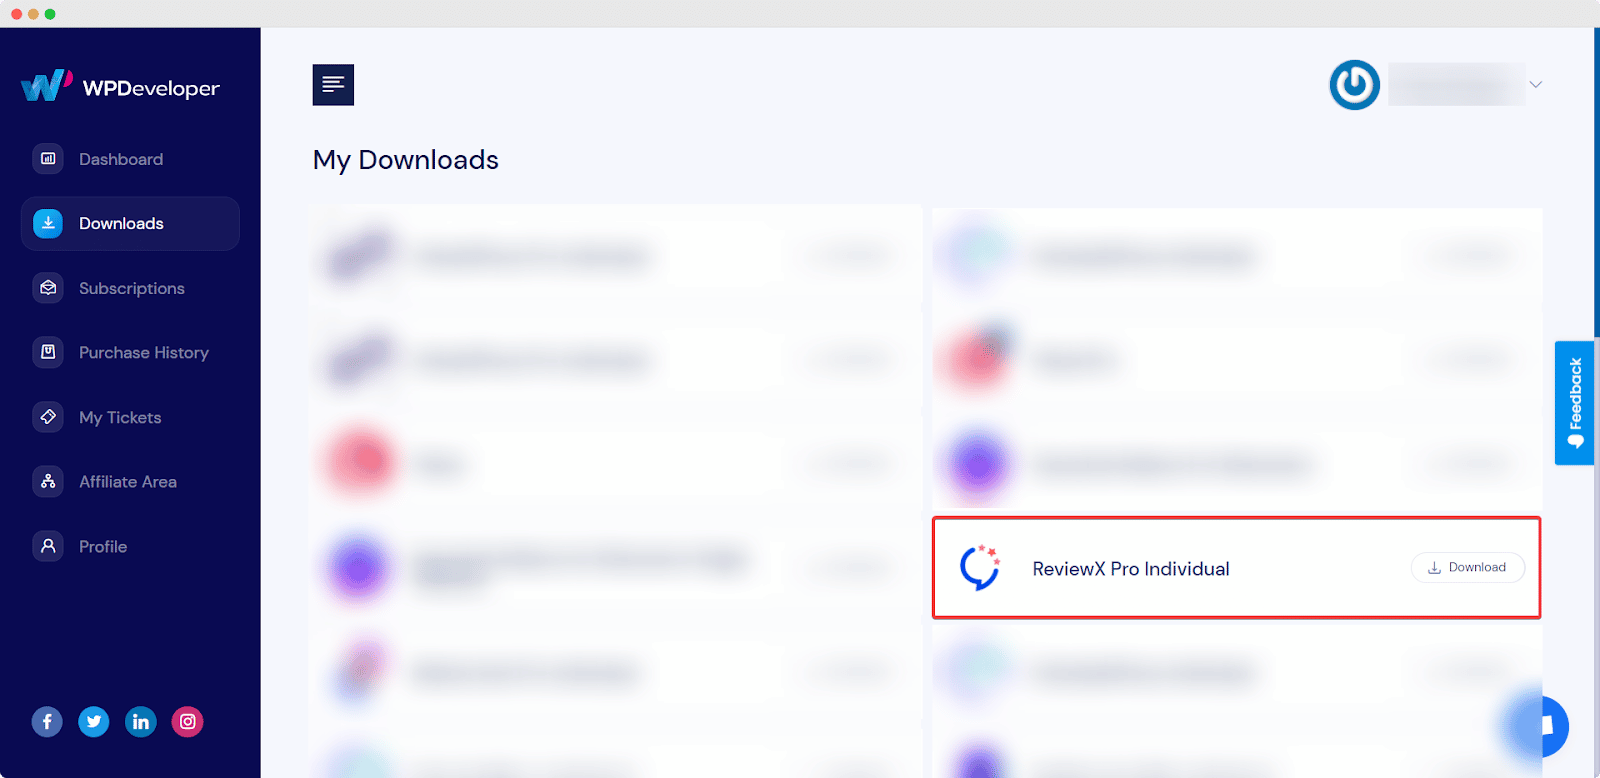Select the My Tickets ticket icon

47,417
